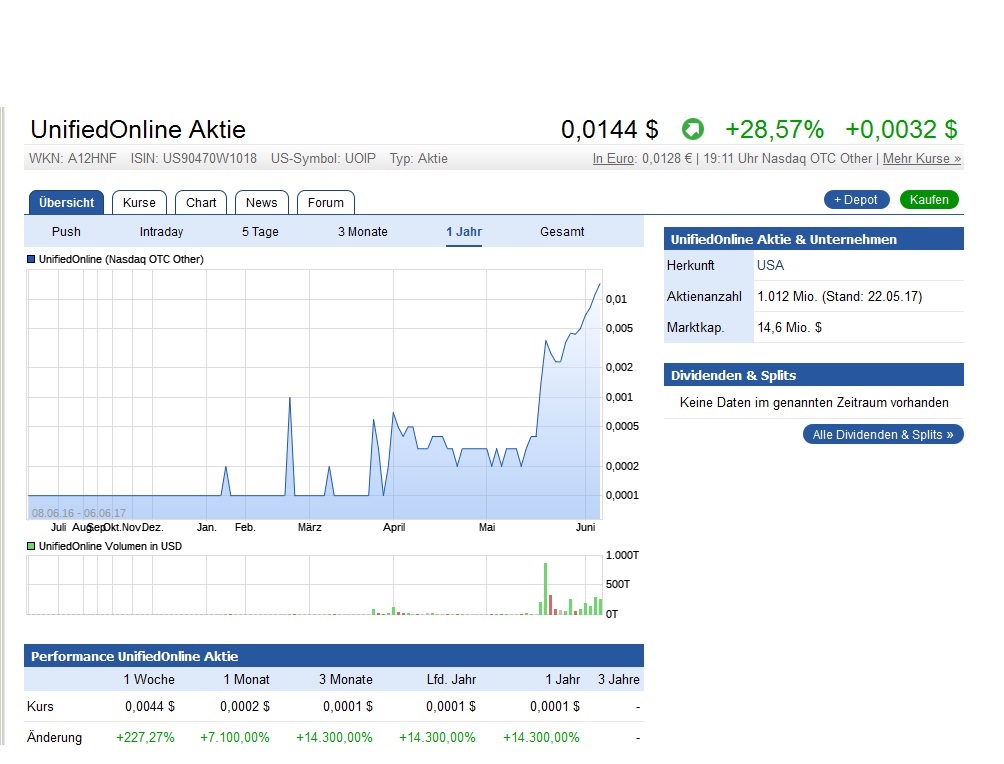Switch chart to 5 Tage
Viewport: 1004px width, 764px height.
(260, 232)
